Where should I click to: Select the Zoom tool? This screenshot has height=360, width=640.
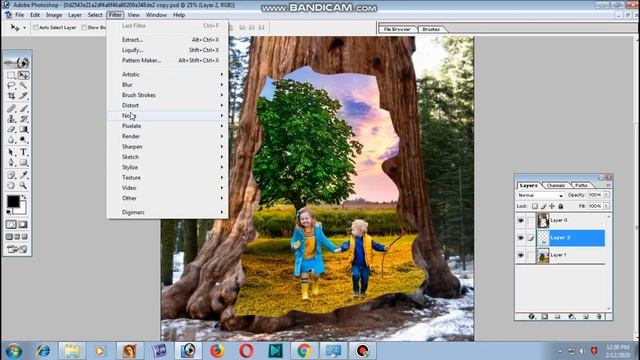[x=23, y=186]
